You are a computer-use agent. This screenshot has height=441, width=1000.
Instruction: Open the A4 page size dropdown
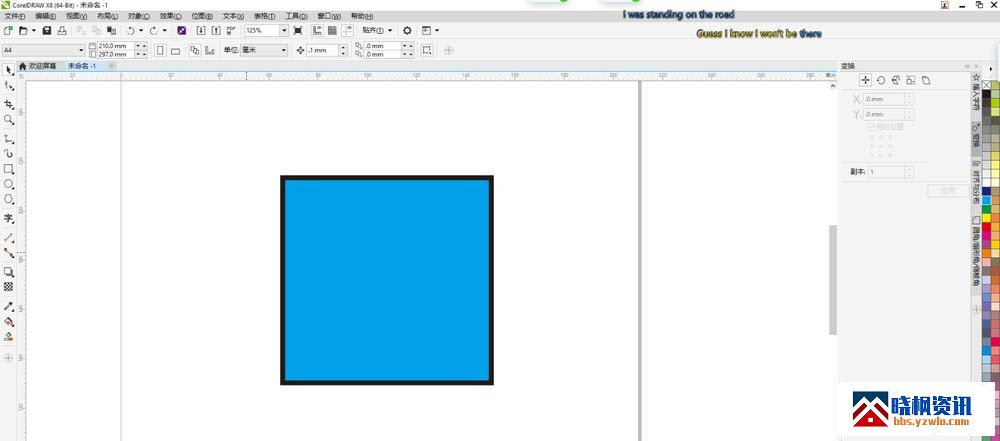tap(81, 50)
